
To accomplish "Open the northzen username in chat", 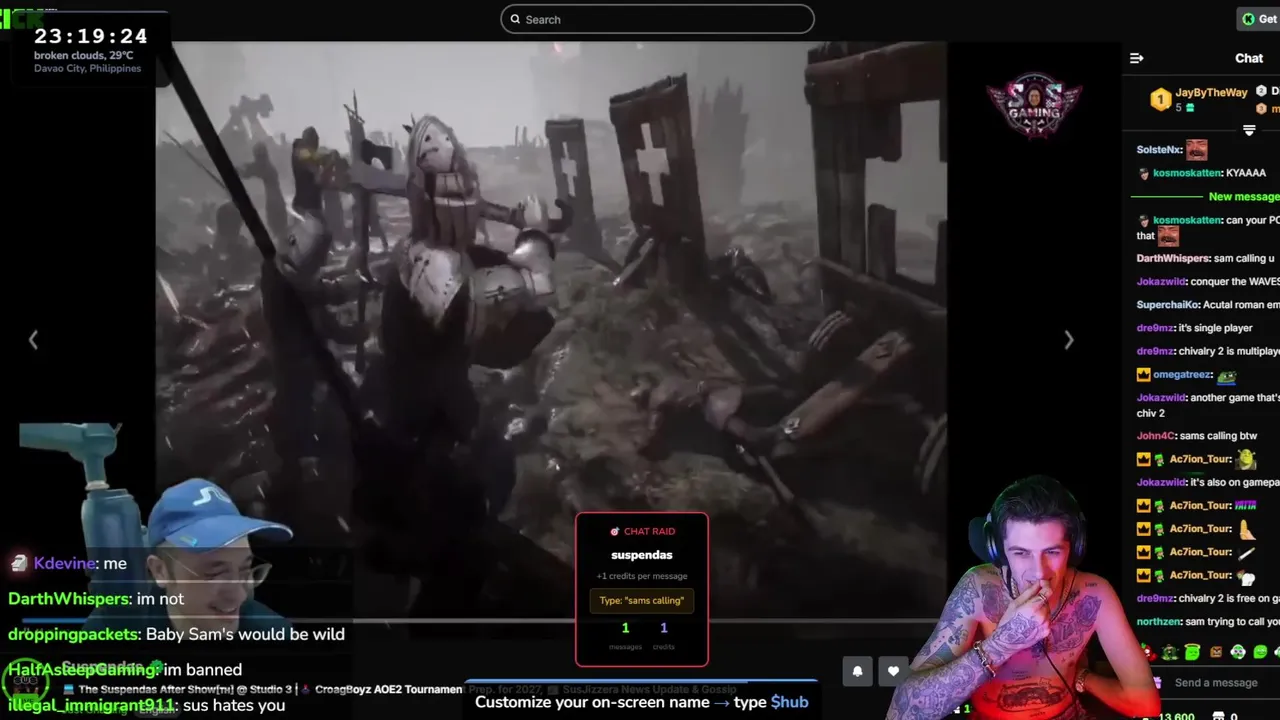I will click(x=1159, y=622).
